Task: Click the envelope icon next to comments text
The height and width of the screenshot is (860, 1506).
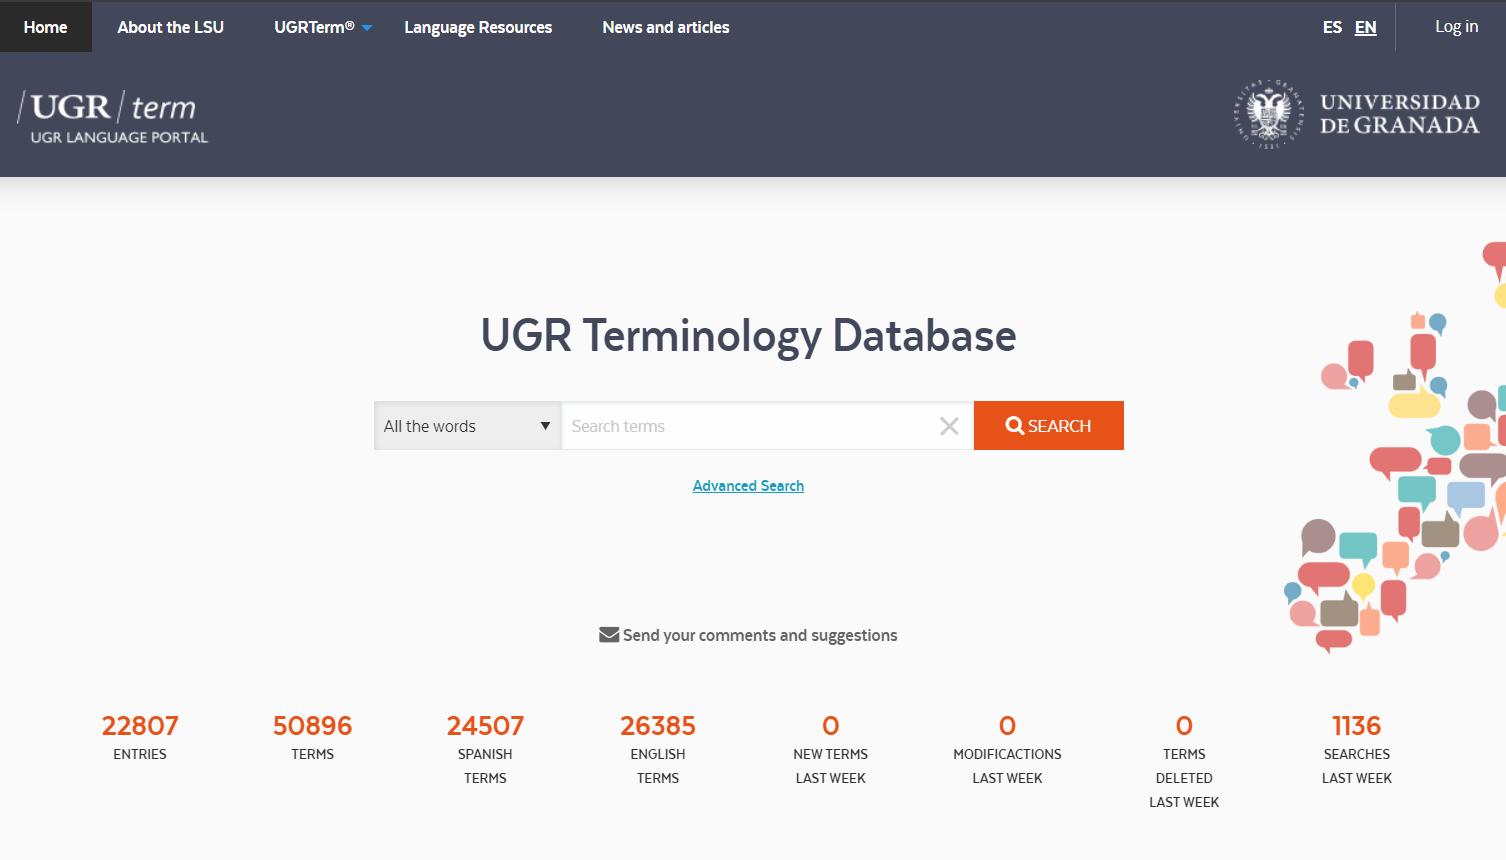Action: click(608, 634)
